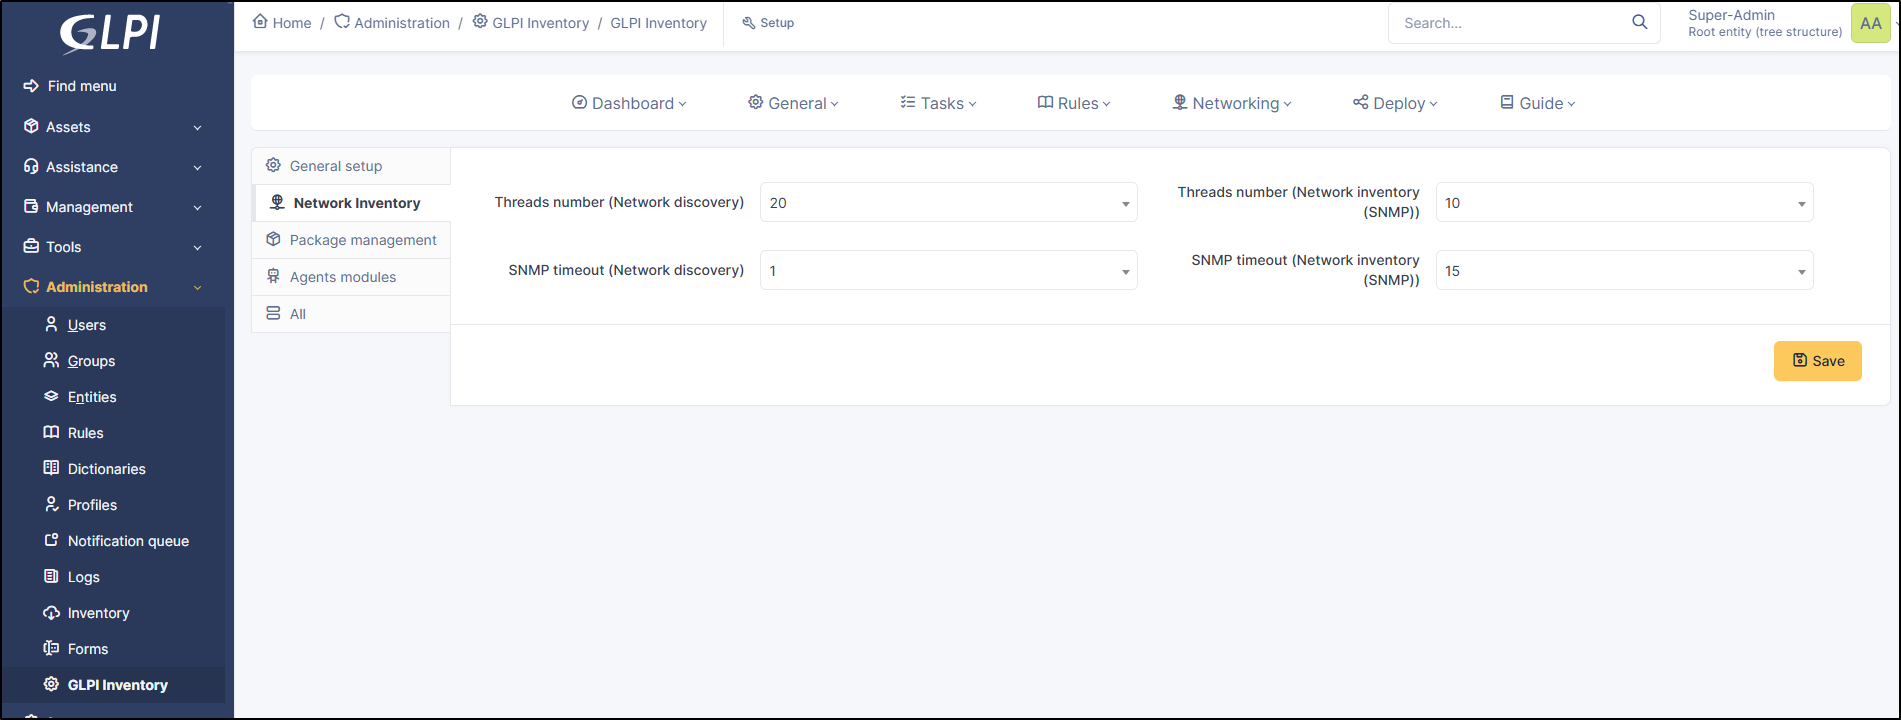This screenshot has width=1901, height=720.
Task: Open SNMP timeout (Network discovery) dropdown
Action: pyautogui.click(x=948, y=271)
